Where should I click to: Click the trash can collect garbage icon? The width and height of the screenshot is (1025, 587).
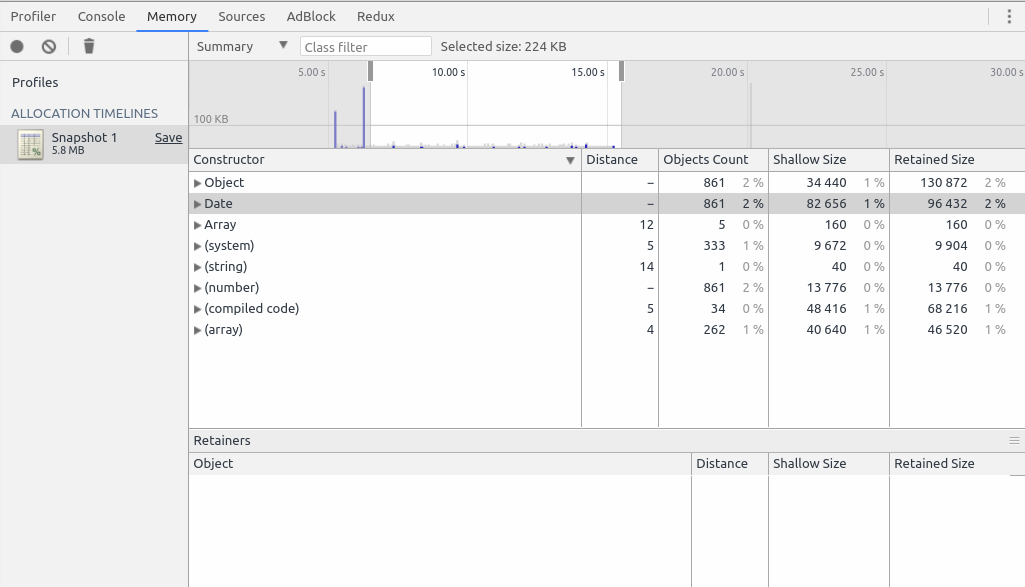point(89,46)
